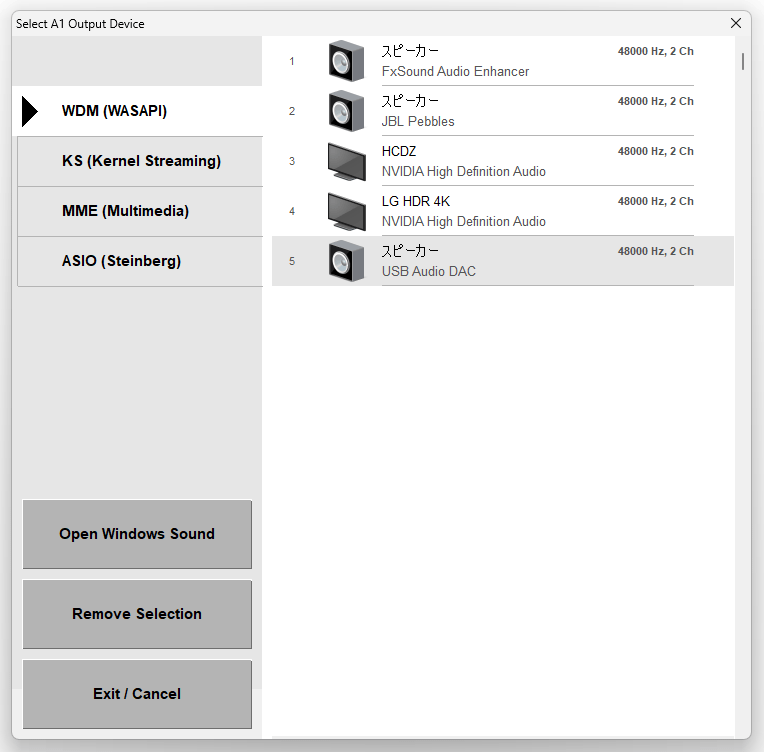Select the WDM (WASAPI) driver tab
The width and height of the screenshot is (764, 752).
click(x=137, y=111)
